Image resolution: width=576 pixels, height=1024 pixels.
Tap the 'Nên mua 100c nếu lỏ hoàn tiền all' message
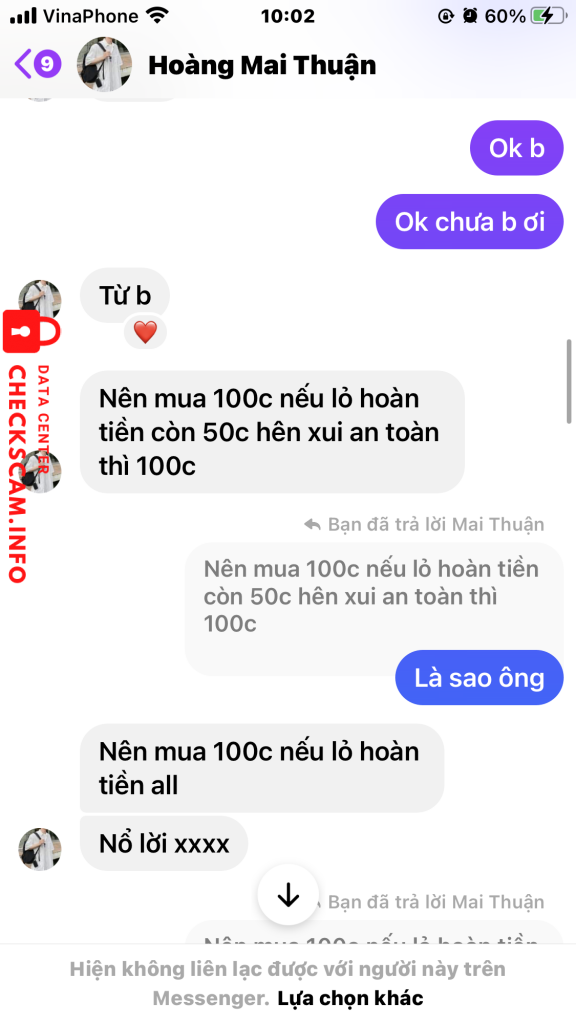click(x=261, y=769)
